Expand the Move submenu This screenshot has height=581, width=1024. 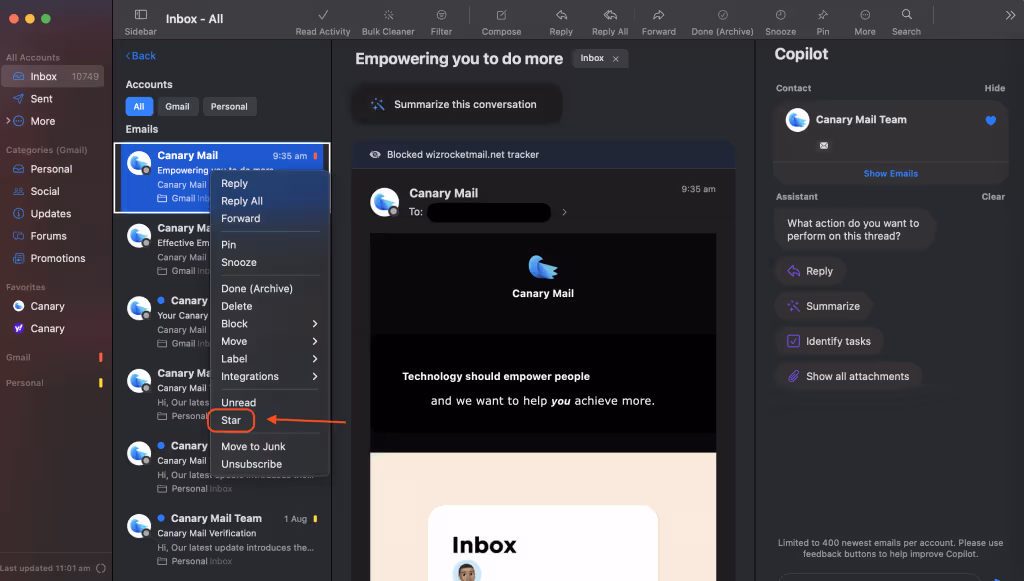(270, 341)
